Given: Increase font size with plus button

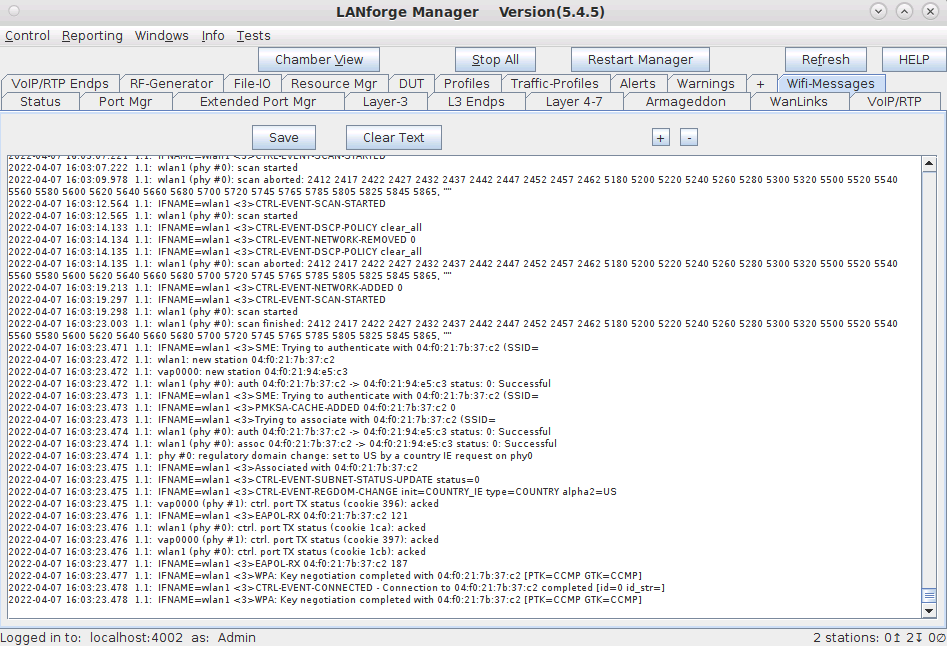Looking at the screenshot, I should (661, 138).
